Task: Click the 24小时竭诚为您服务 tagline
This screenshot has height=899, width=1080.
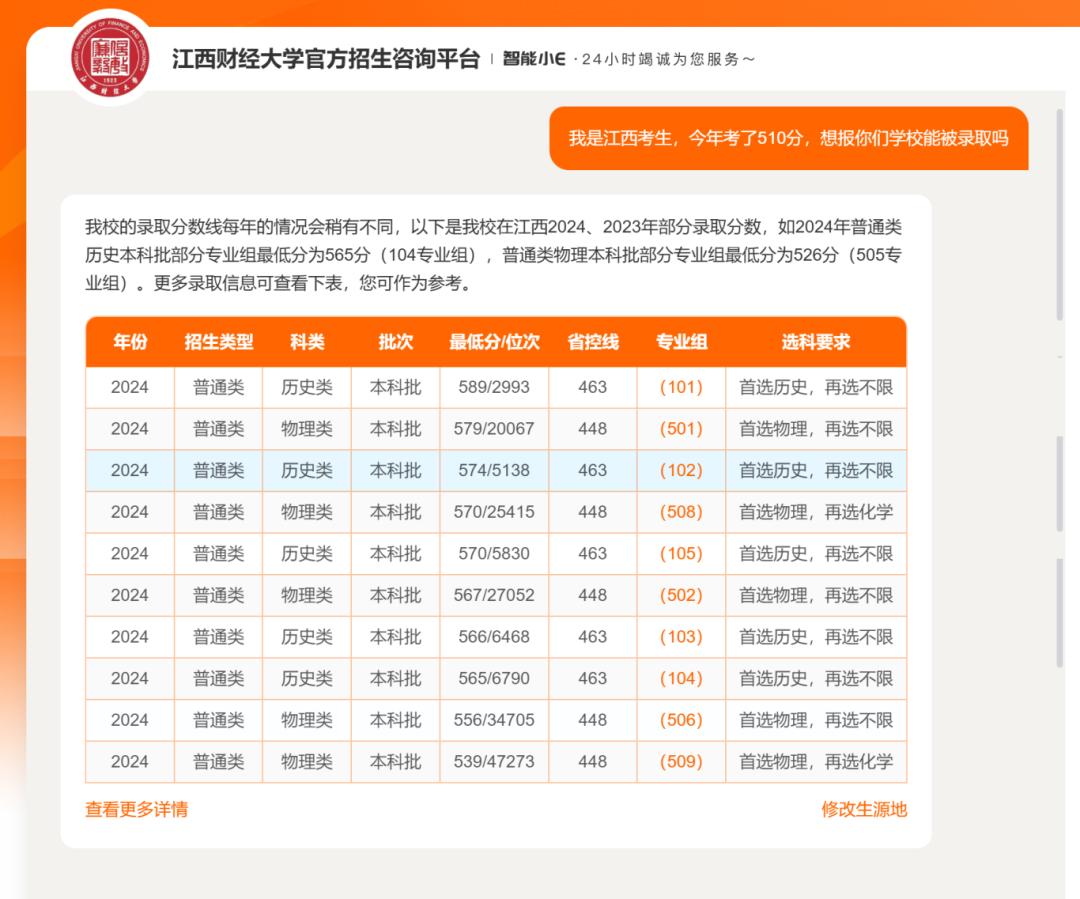Action: pyautogui.click(x=668, y=59)
